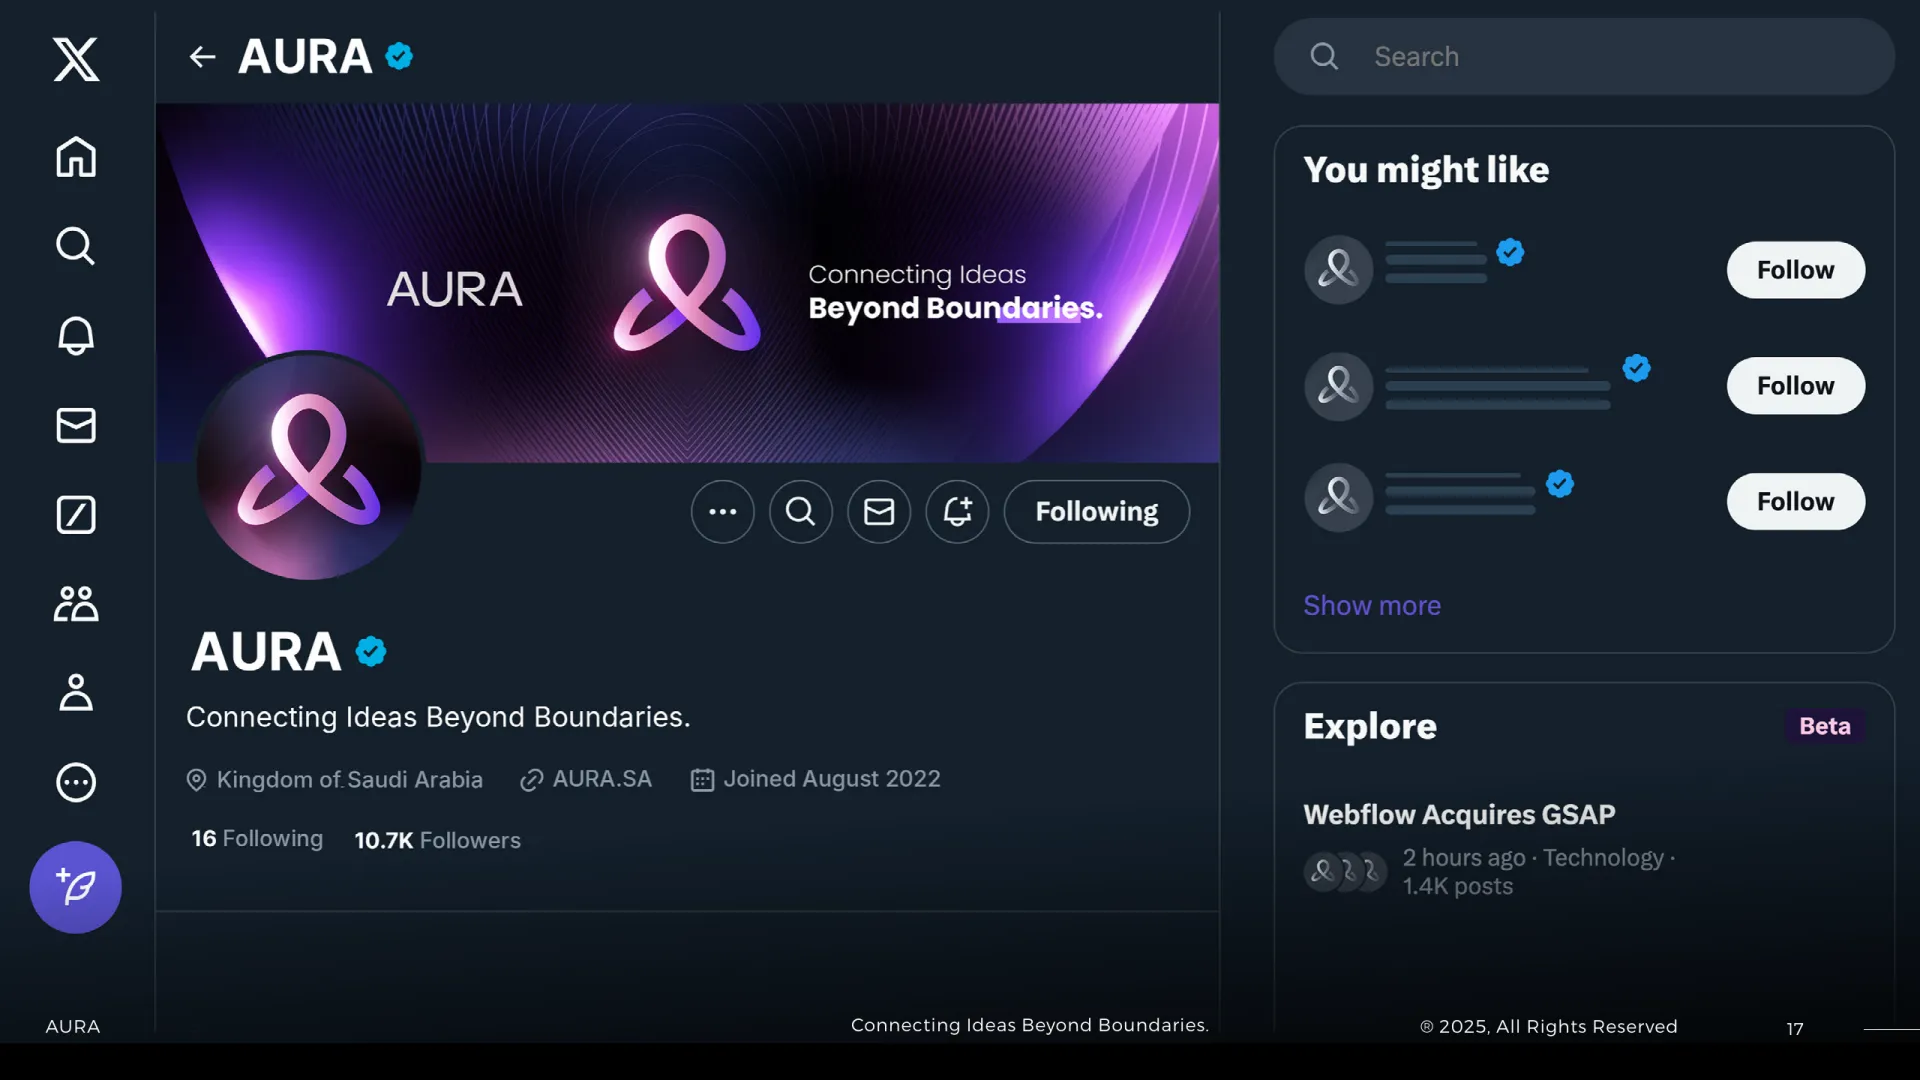Open third suggested account's avatar
The image size is (1920, 1080).
tap(1338, 497)
